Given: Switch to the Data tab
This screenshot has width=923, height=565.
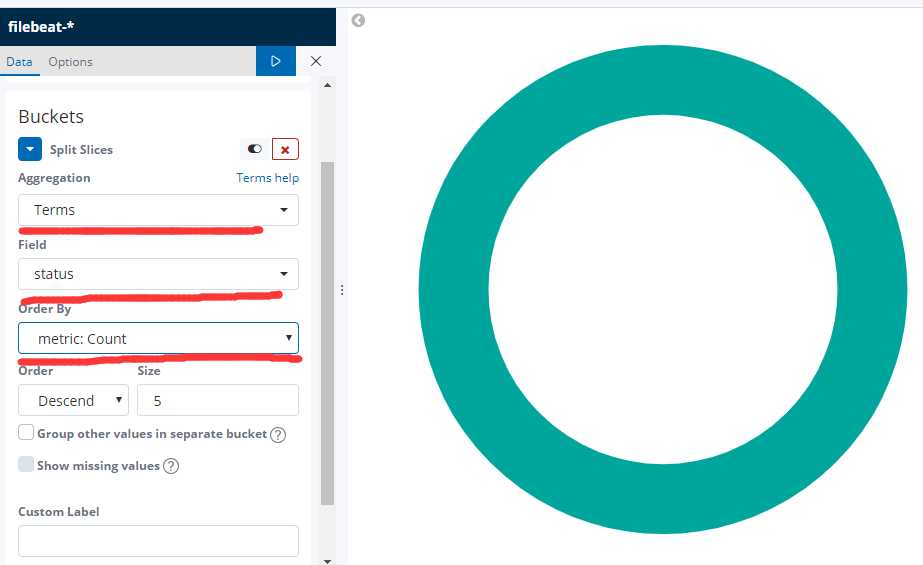Looking at the screenshot, I should coord(19,62).
